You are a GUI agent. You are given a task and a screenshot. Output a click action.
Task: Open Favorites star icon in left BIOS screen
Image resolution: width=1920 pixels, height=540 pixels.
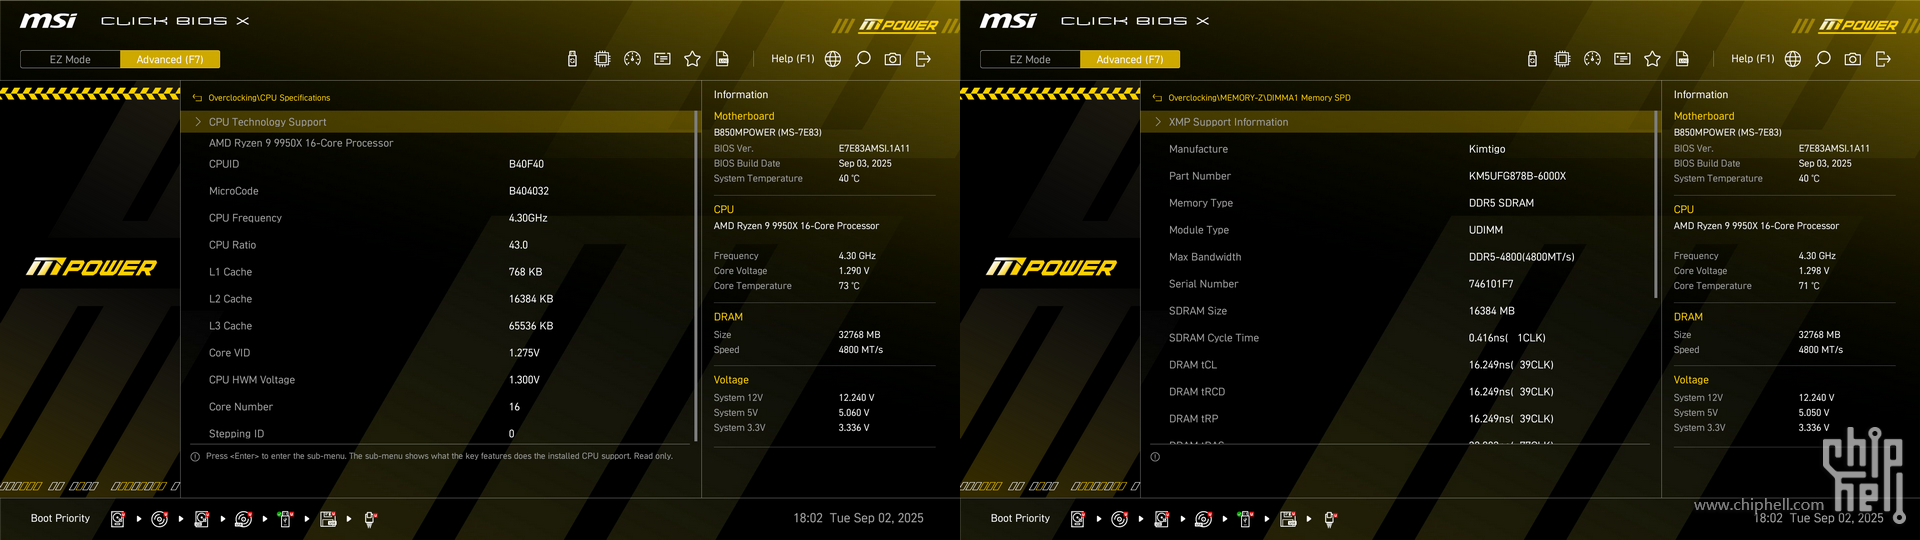point(692,59)
